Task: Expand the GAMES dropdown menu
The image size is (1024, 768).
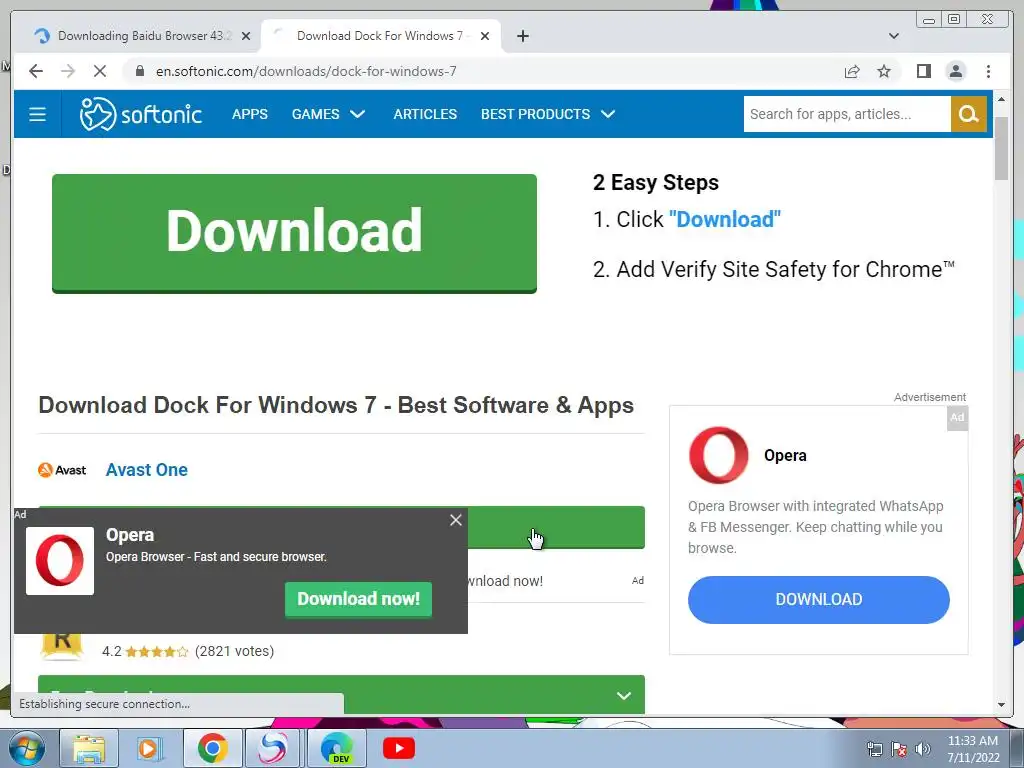Action: point(328,114)
